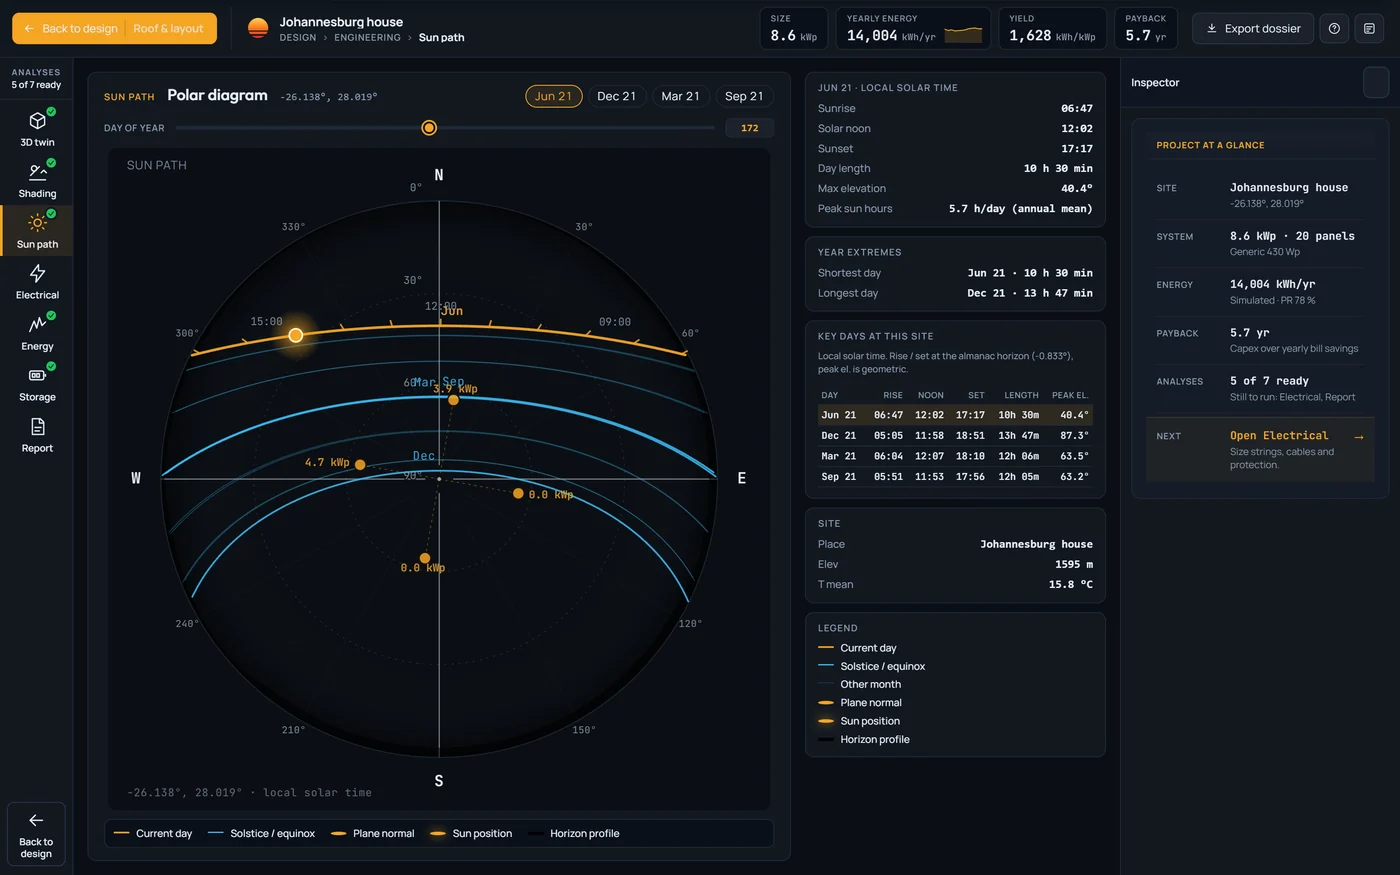Click the day of year value field 172
This screenshot has height=875, width=1400.
click(x=750, y=128)
